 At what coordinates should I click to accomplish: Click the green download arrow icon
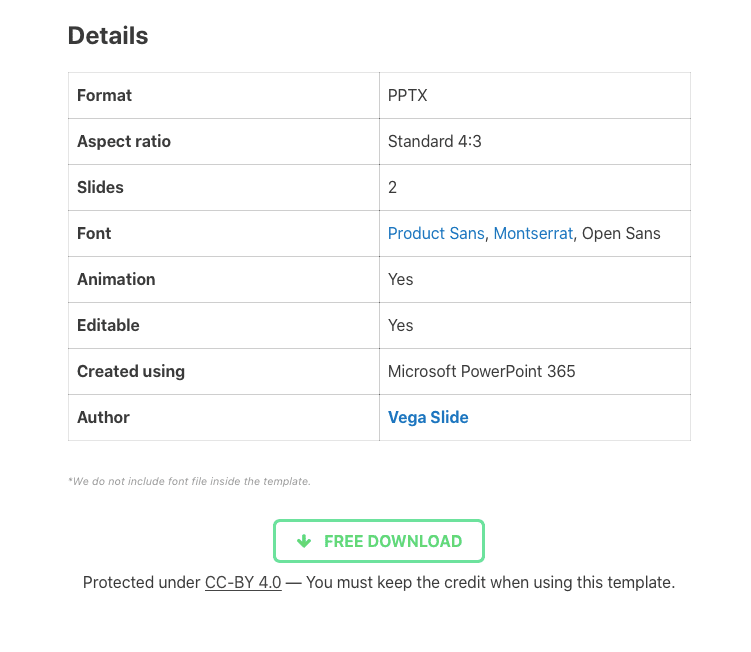coord(304,541)
